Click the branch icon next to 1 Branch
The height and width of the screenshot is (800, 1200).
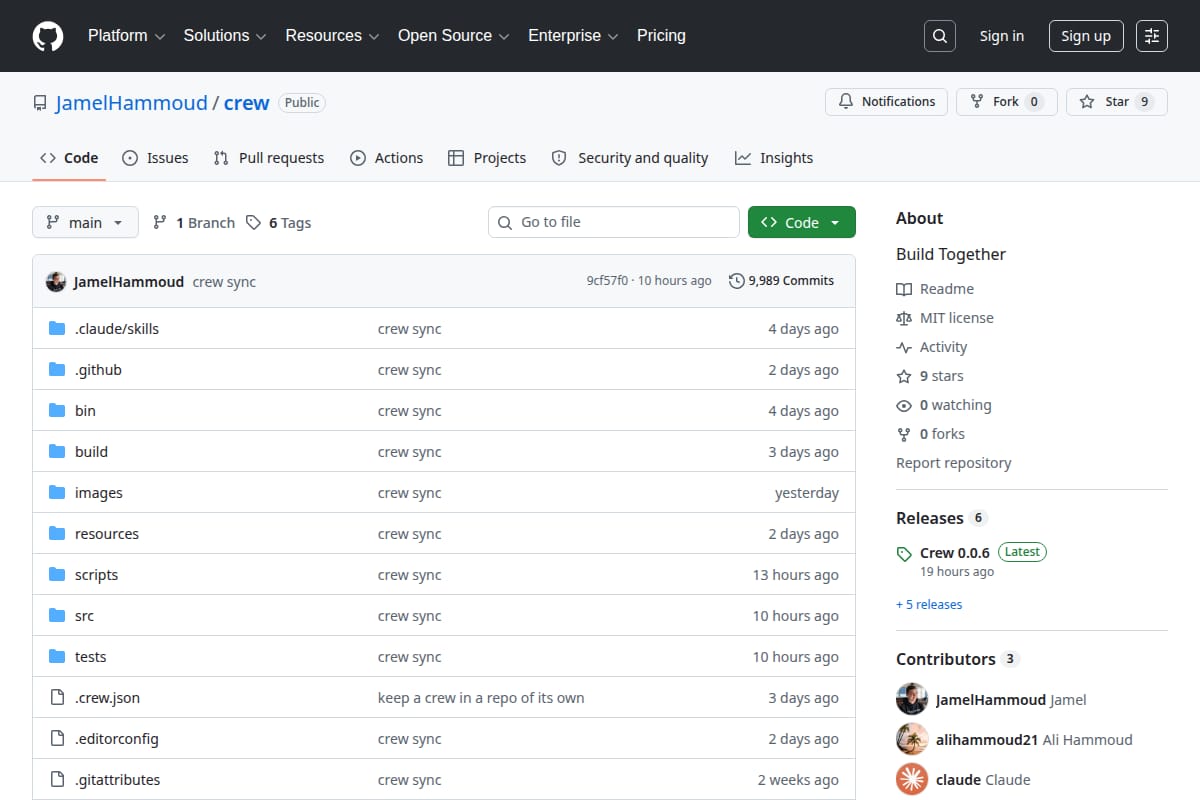click(x=160, y=223)
